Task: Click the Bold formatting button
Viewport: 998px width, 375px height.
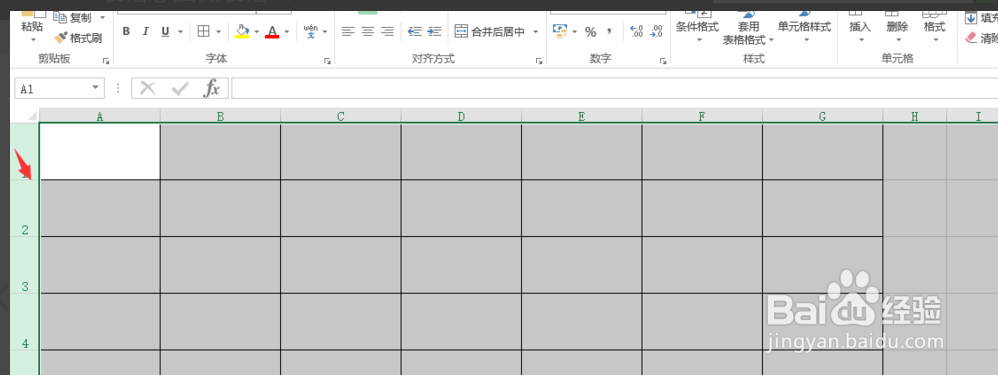Action: [126, 31]
